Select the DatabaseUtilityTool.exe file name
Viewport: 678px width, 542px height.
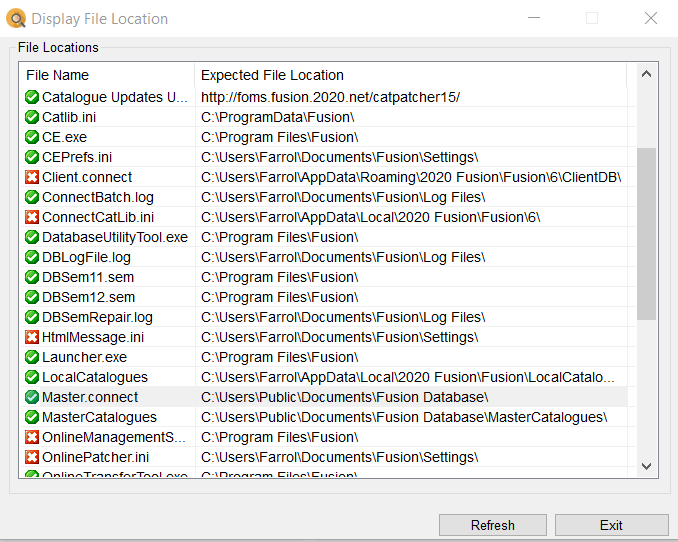click(x=115, y=237)
